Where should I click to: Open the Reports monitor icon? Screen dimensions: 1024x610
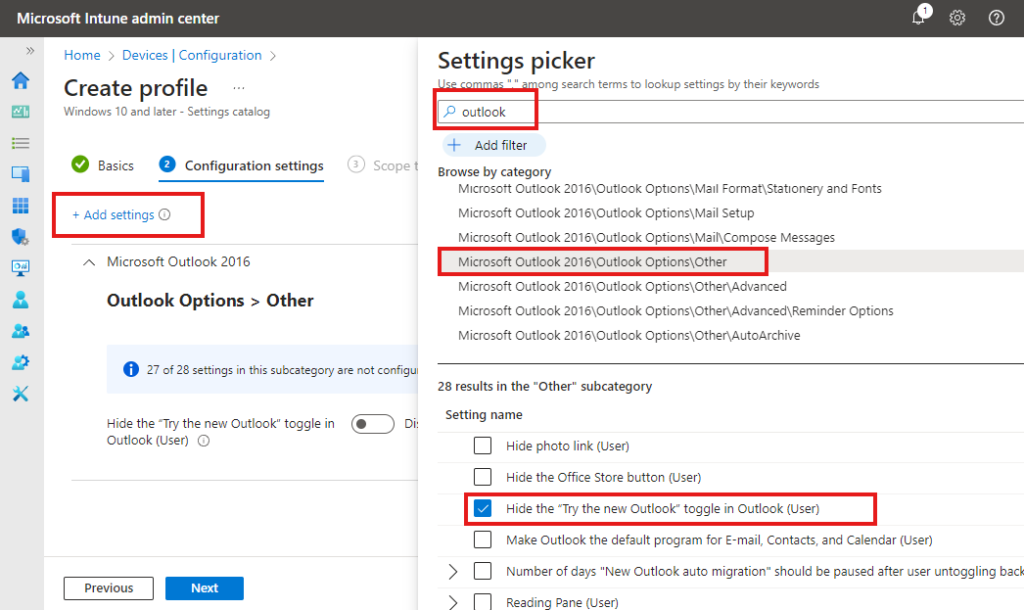click(20, 268)
